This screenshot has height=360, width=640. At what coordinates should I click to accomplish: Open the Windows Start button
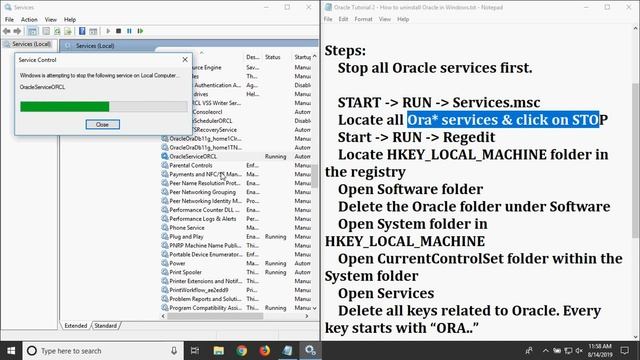[11, 351]
